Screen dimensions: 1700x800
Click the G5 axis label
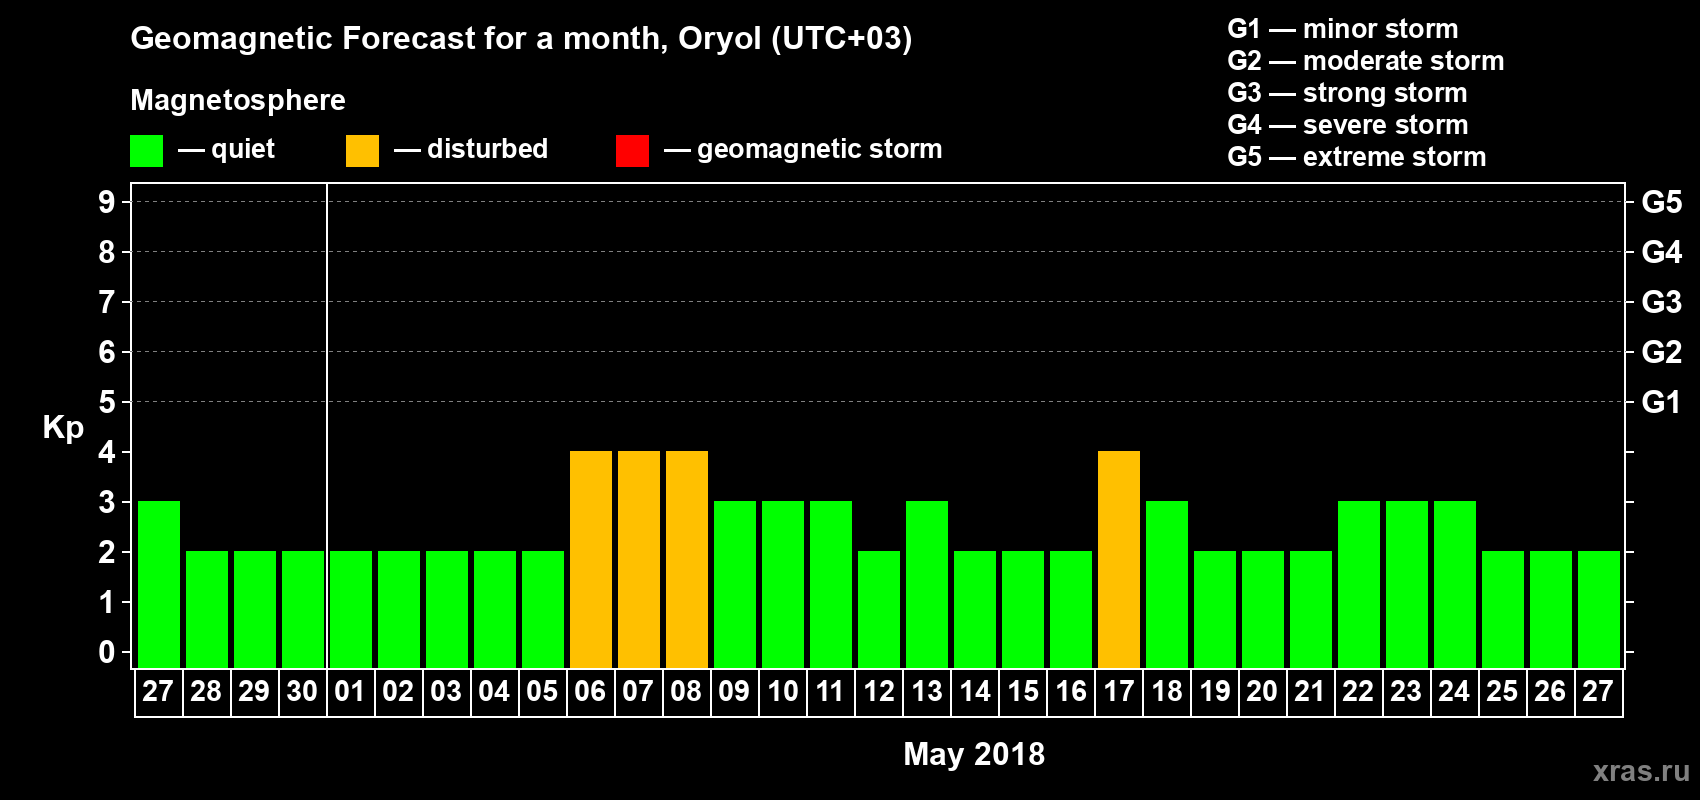(x=1662, y=202)
